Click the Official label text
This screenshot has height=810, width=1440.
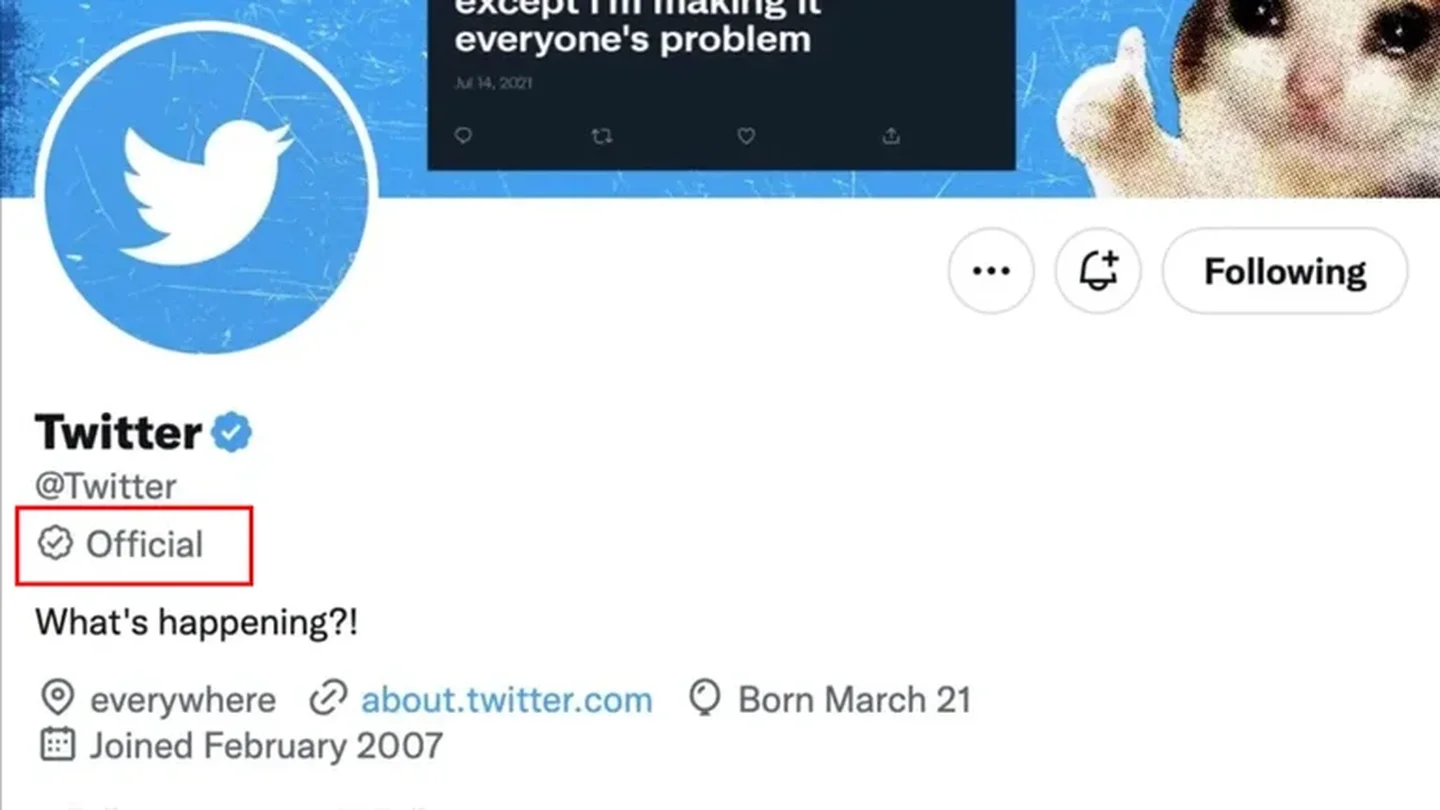pyautogui.click(x=144, y=544)
